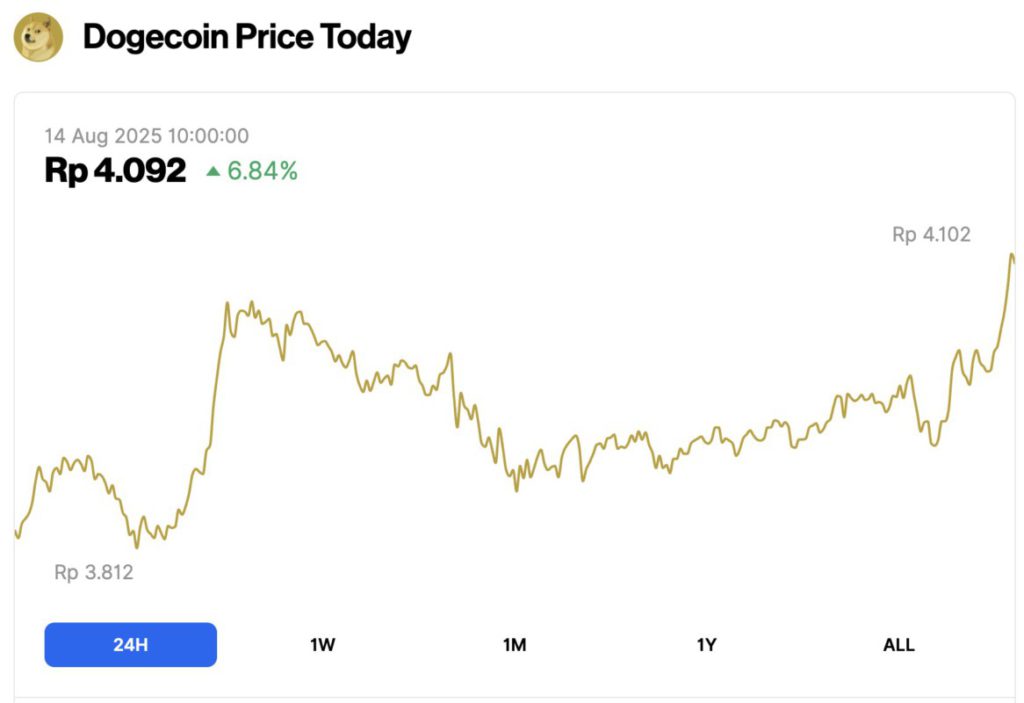Select the Rp 4.092 current price display
Viewport: 1024px width, 703px height.
tap(113, 169)
